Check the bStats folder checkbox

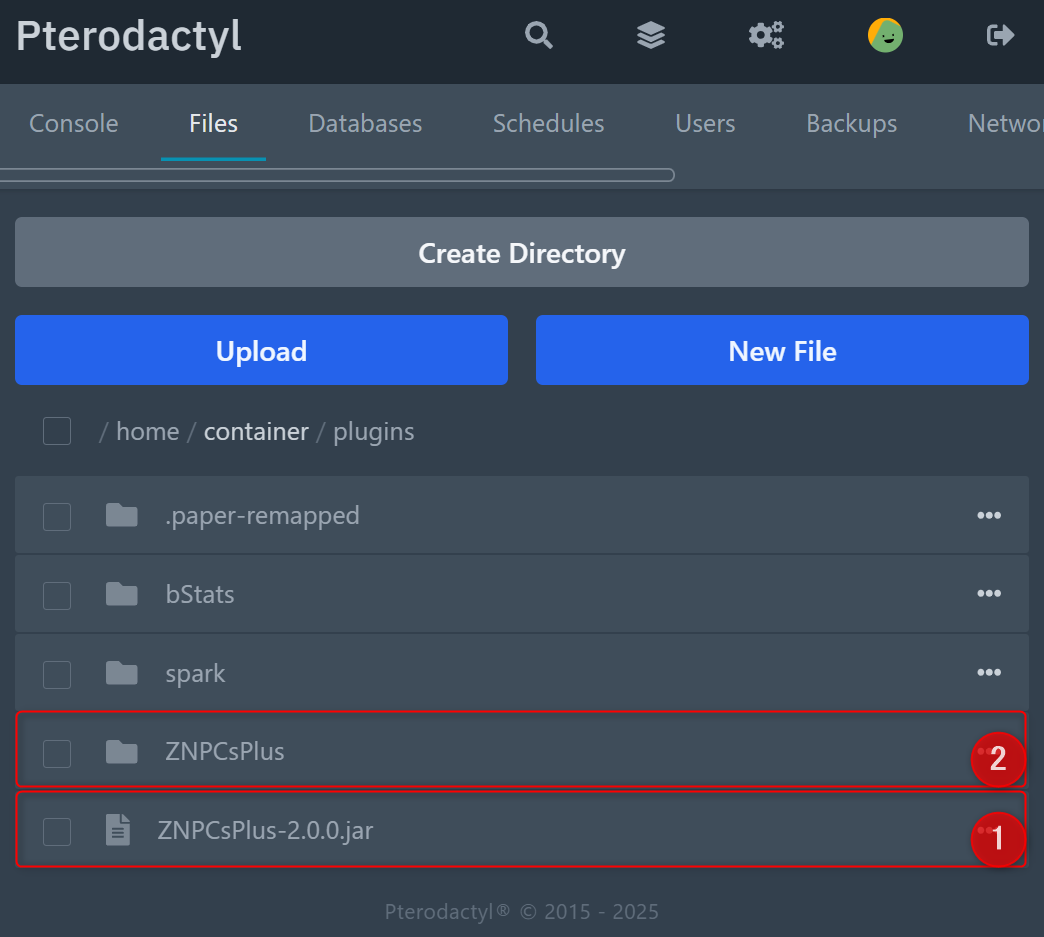57,594
